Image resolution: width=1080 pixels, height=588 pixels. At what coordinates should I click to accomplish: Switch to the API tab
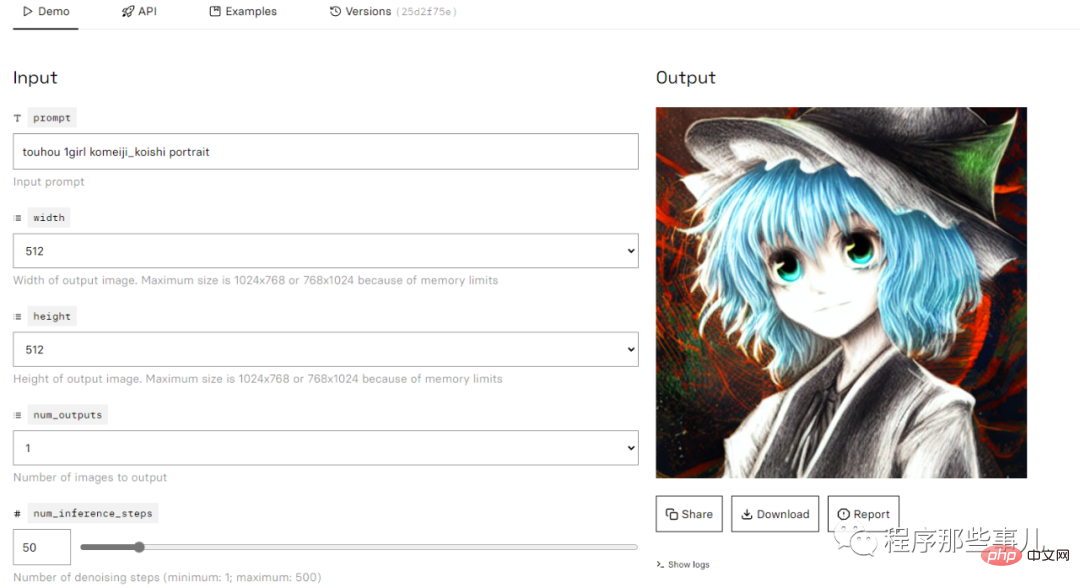[x=140, y=12]
